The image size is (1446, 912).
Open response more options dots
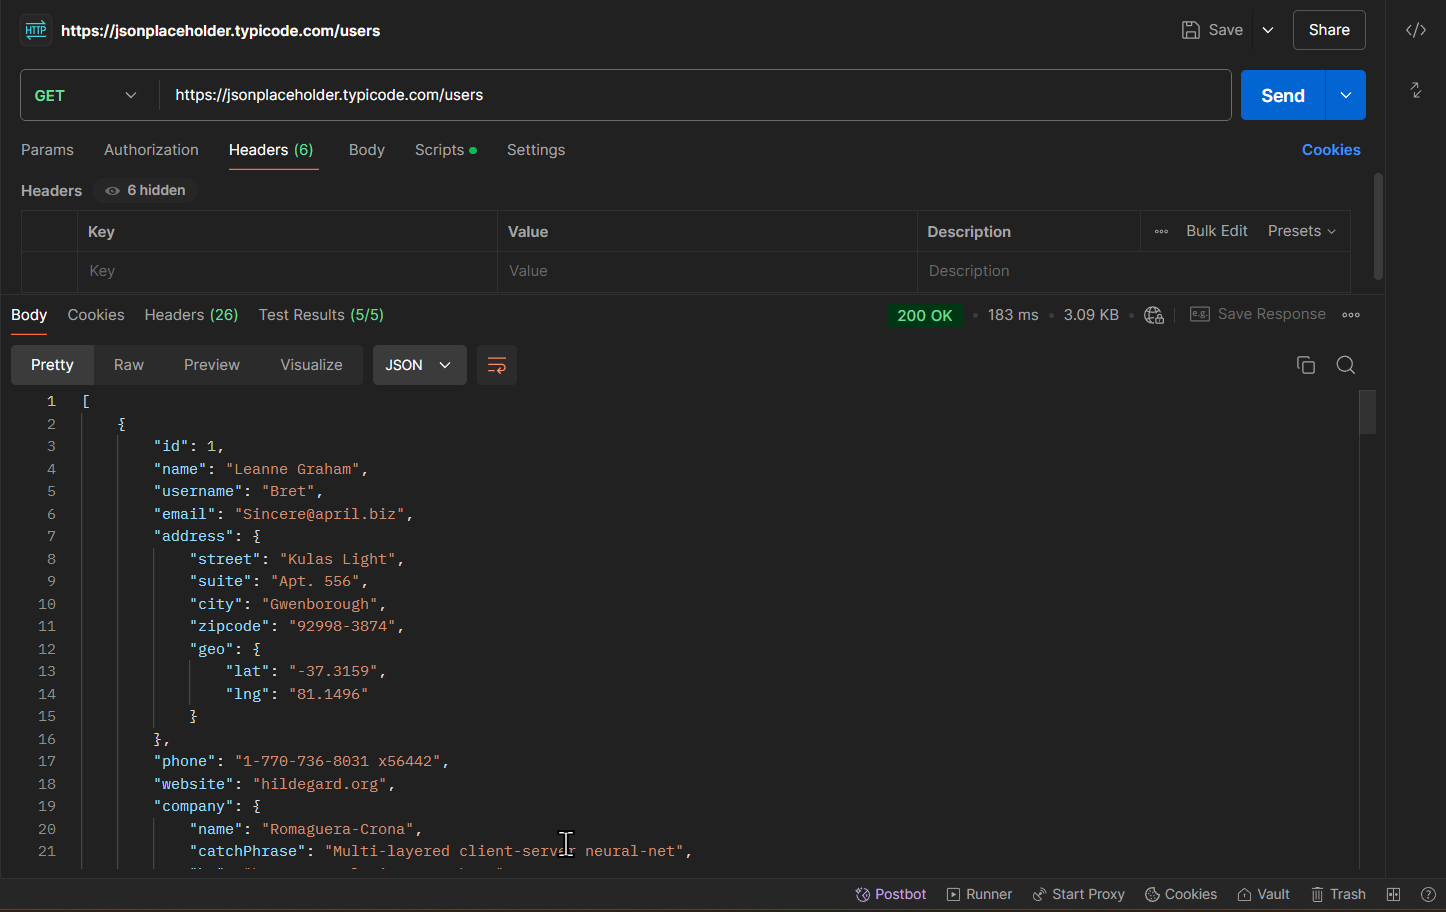click(1351, 315)
